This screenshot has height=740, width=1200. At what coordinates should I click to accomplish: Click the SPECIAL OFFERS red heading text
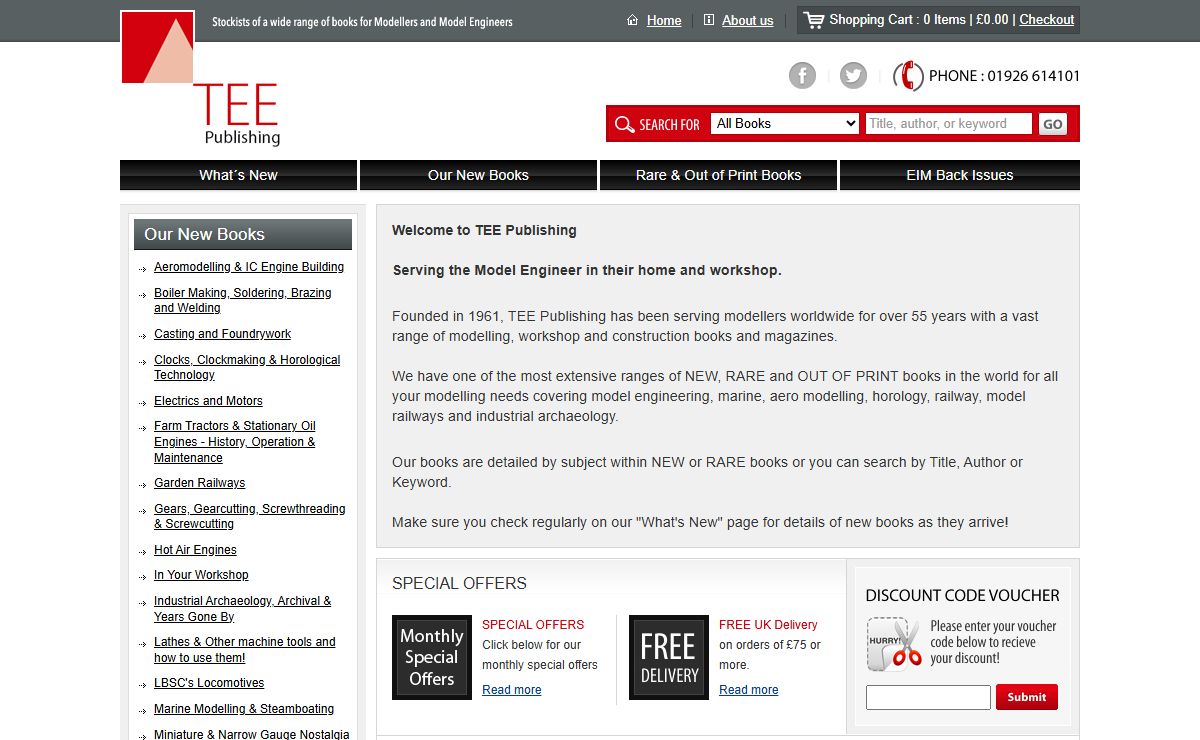click(533, 624)
